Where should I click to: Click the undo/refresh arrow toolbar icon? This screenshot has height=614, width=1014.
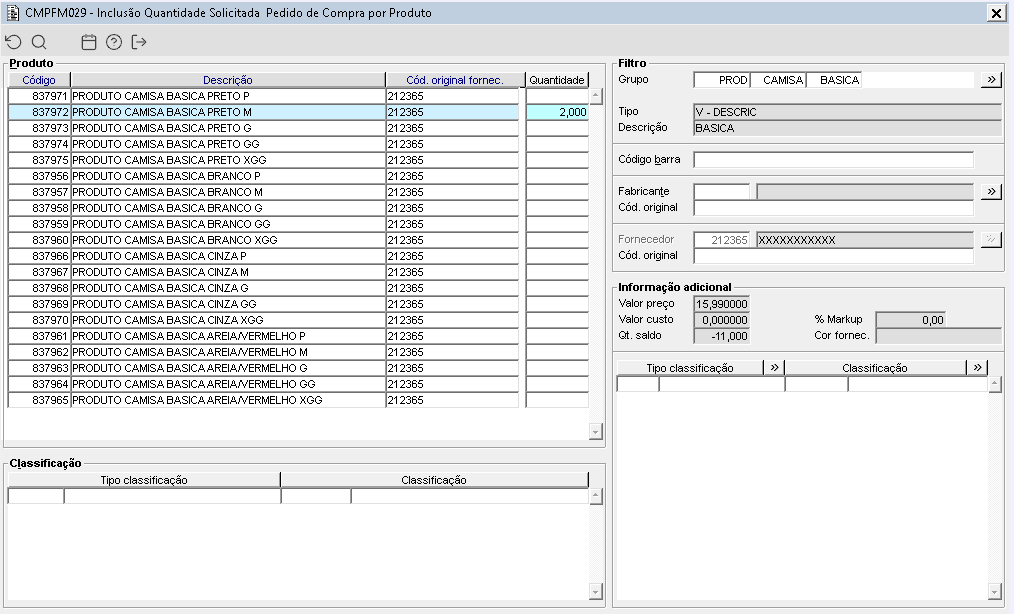[14, 42]
